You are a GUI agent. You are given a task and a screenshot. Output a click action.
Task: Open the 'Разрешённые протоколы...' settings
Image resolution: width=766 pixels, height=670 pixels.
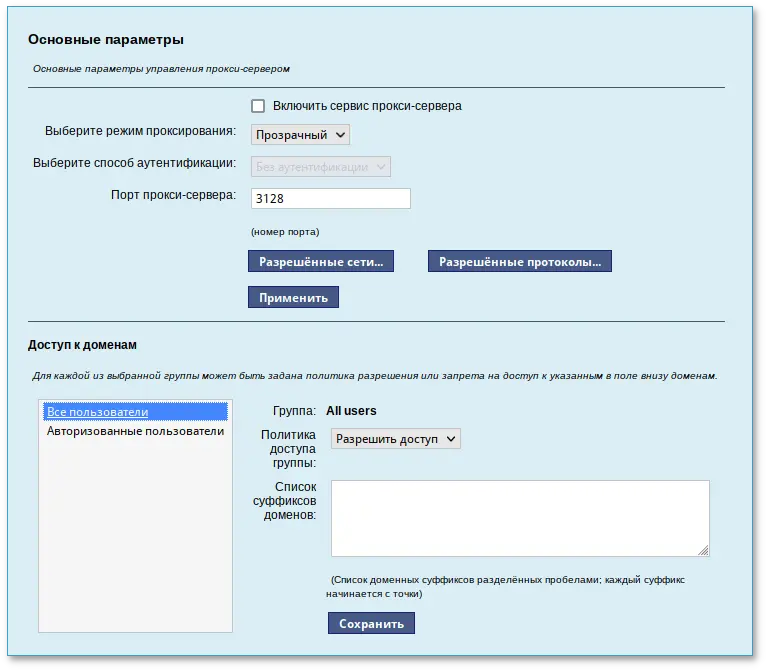point(520,262)
